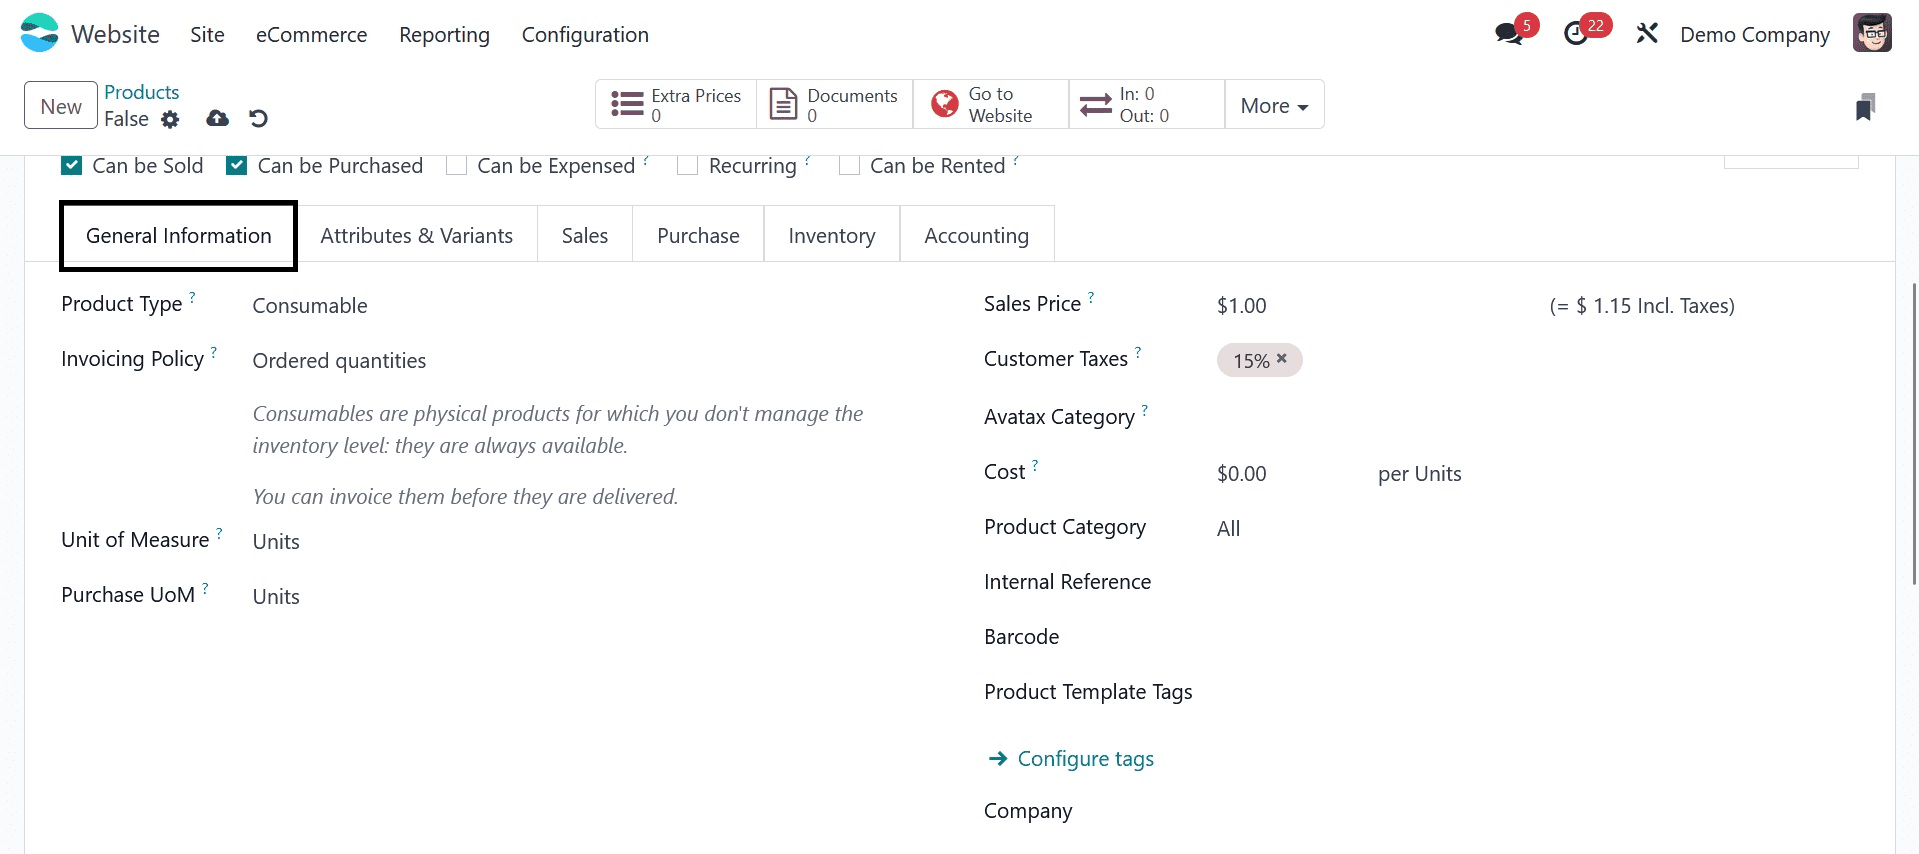Discard changes with the undo icon

click(x=259, y=119)
